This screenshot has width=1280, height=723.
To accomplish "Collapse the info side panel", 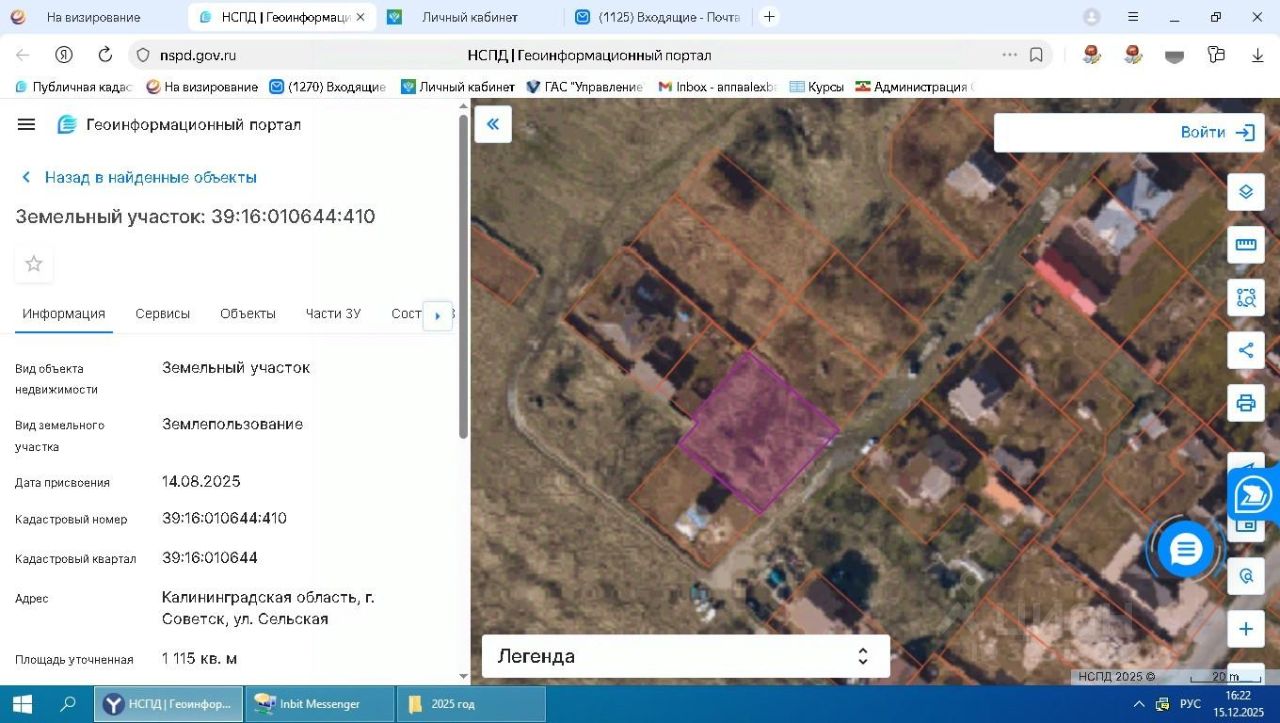I will (x=493, y=124).
